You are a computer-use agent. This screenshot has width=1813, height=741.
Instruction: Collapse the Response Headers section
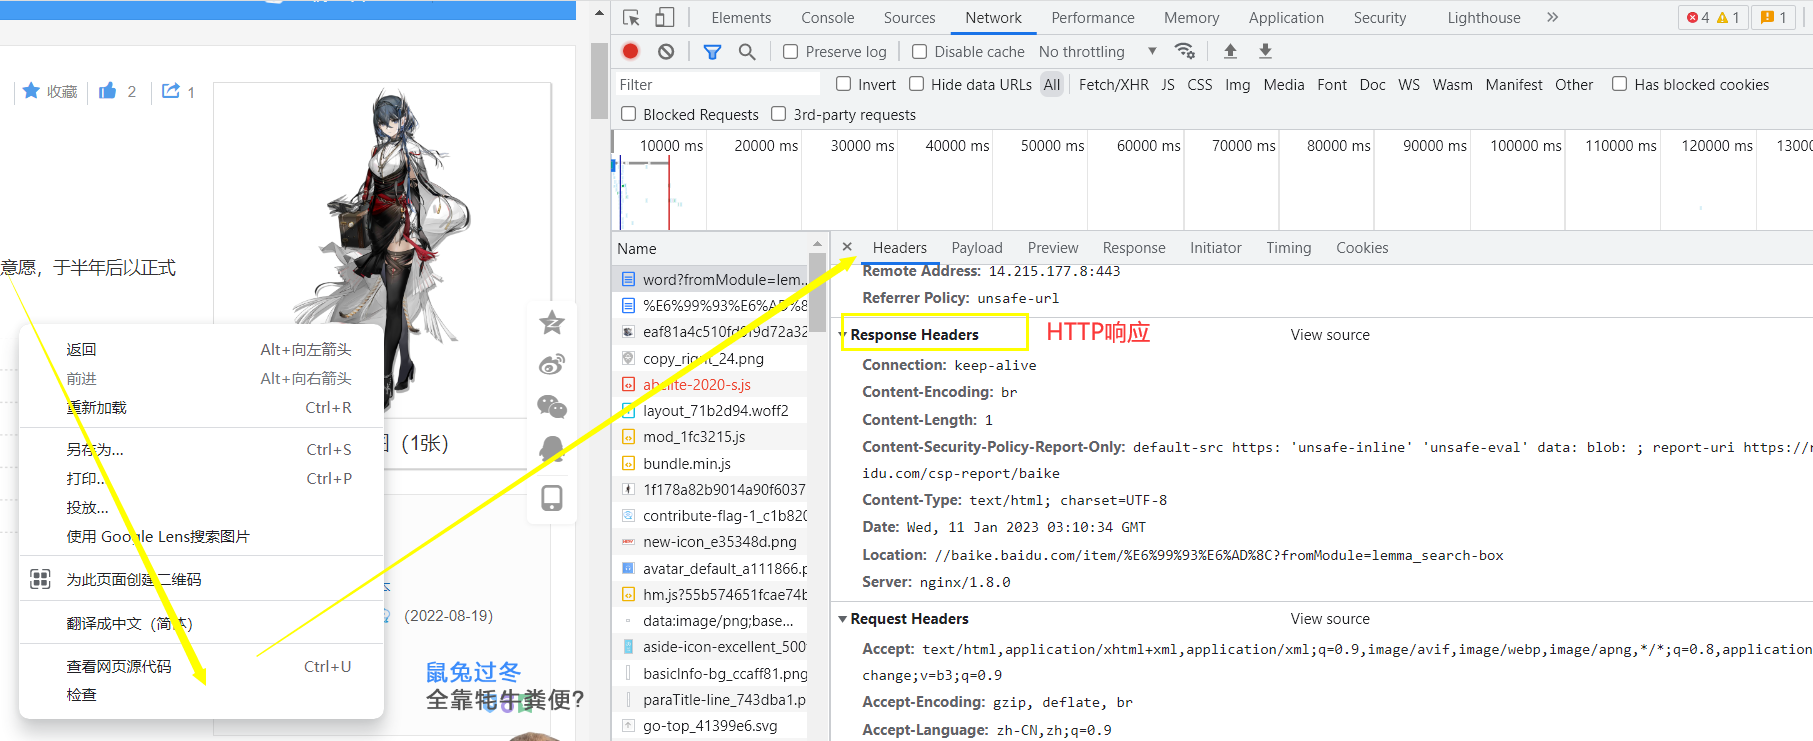tap(842, 335)
